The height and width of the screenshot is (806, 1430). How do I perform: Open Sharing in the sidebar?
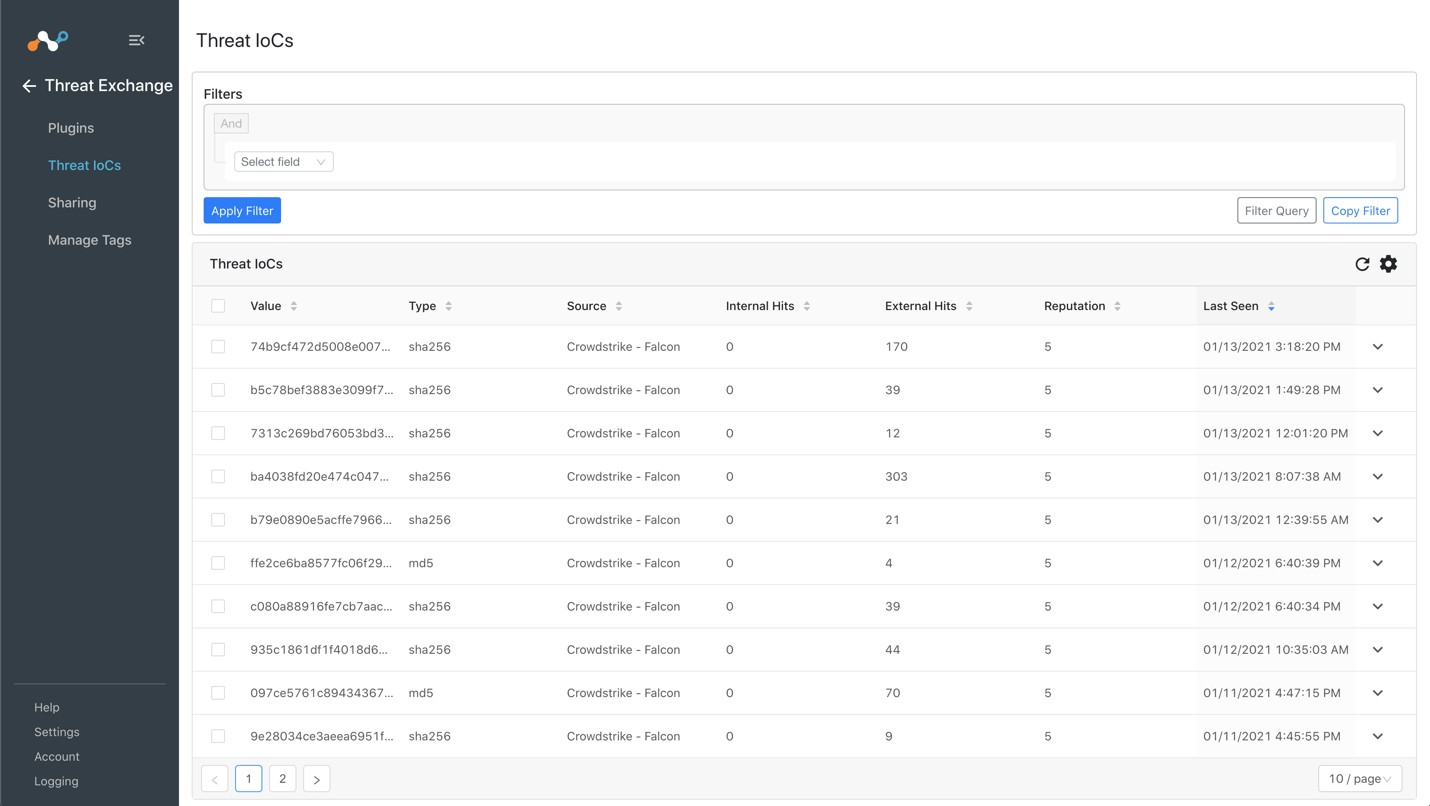click(72, 203)
